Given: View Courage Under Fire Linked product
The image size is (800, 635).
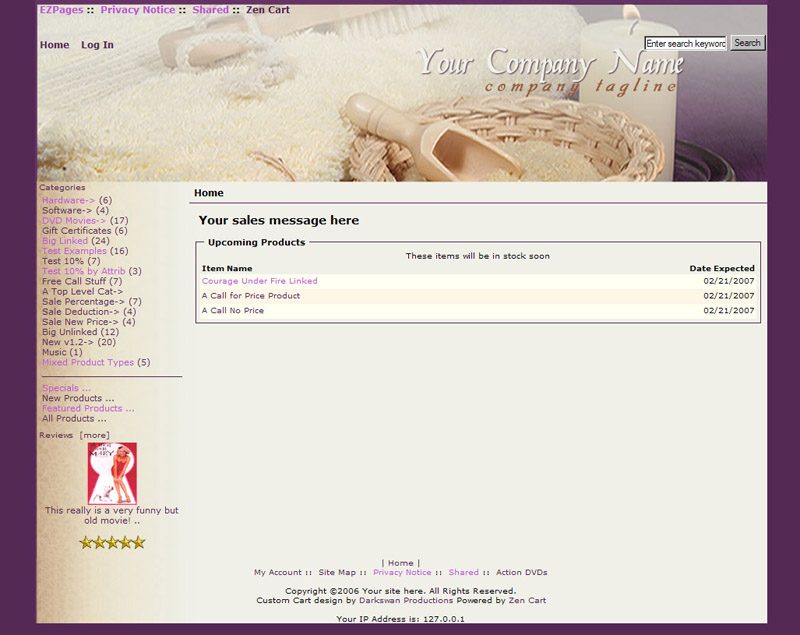Looking at the screenshot, I should 259,281.
